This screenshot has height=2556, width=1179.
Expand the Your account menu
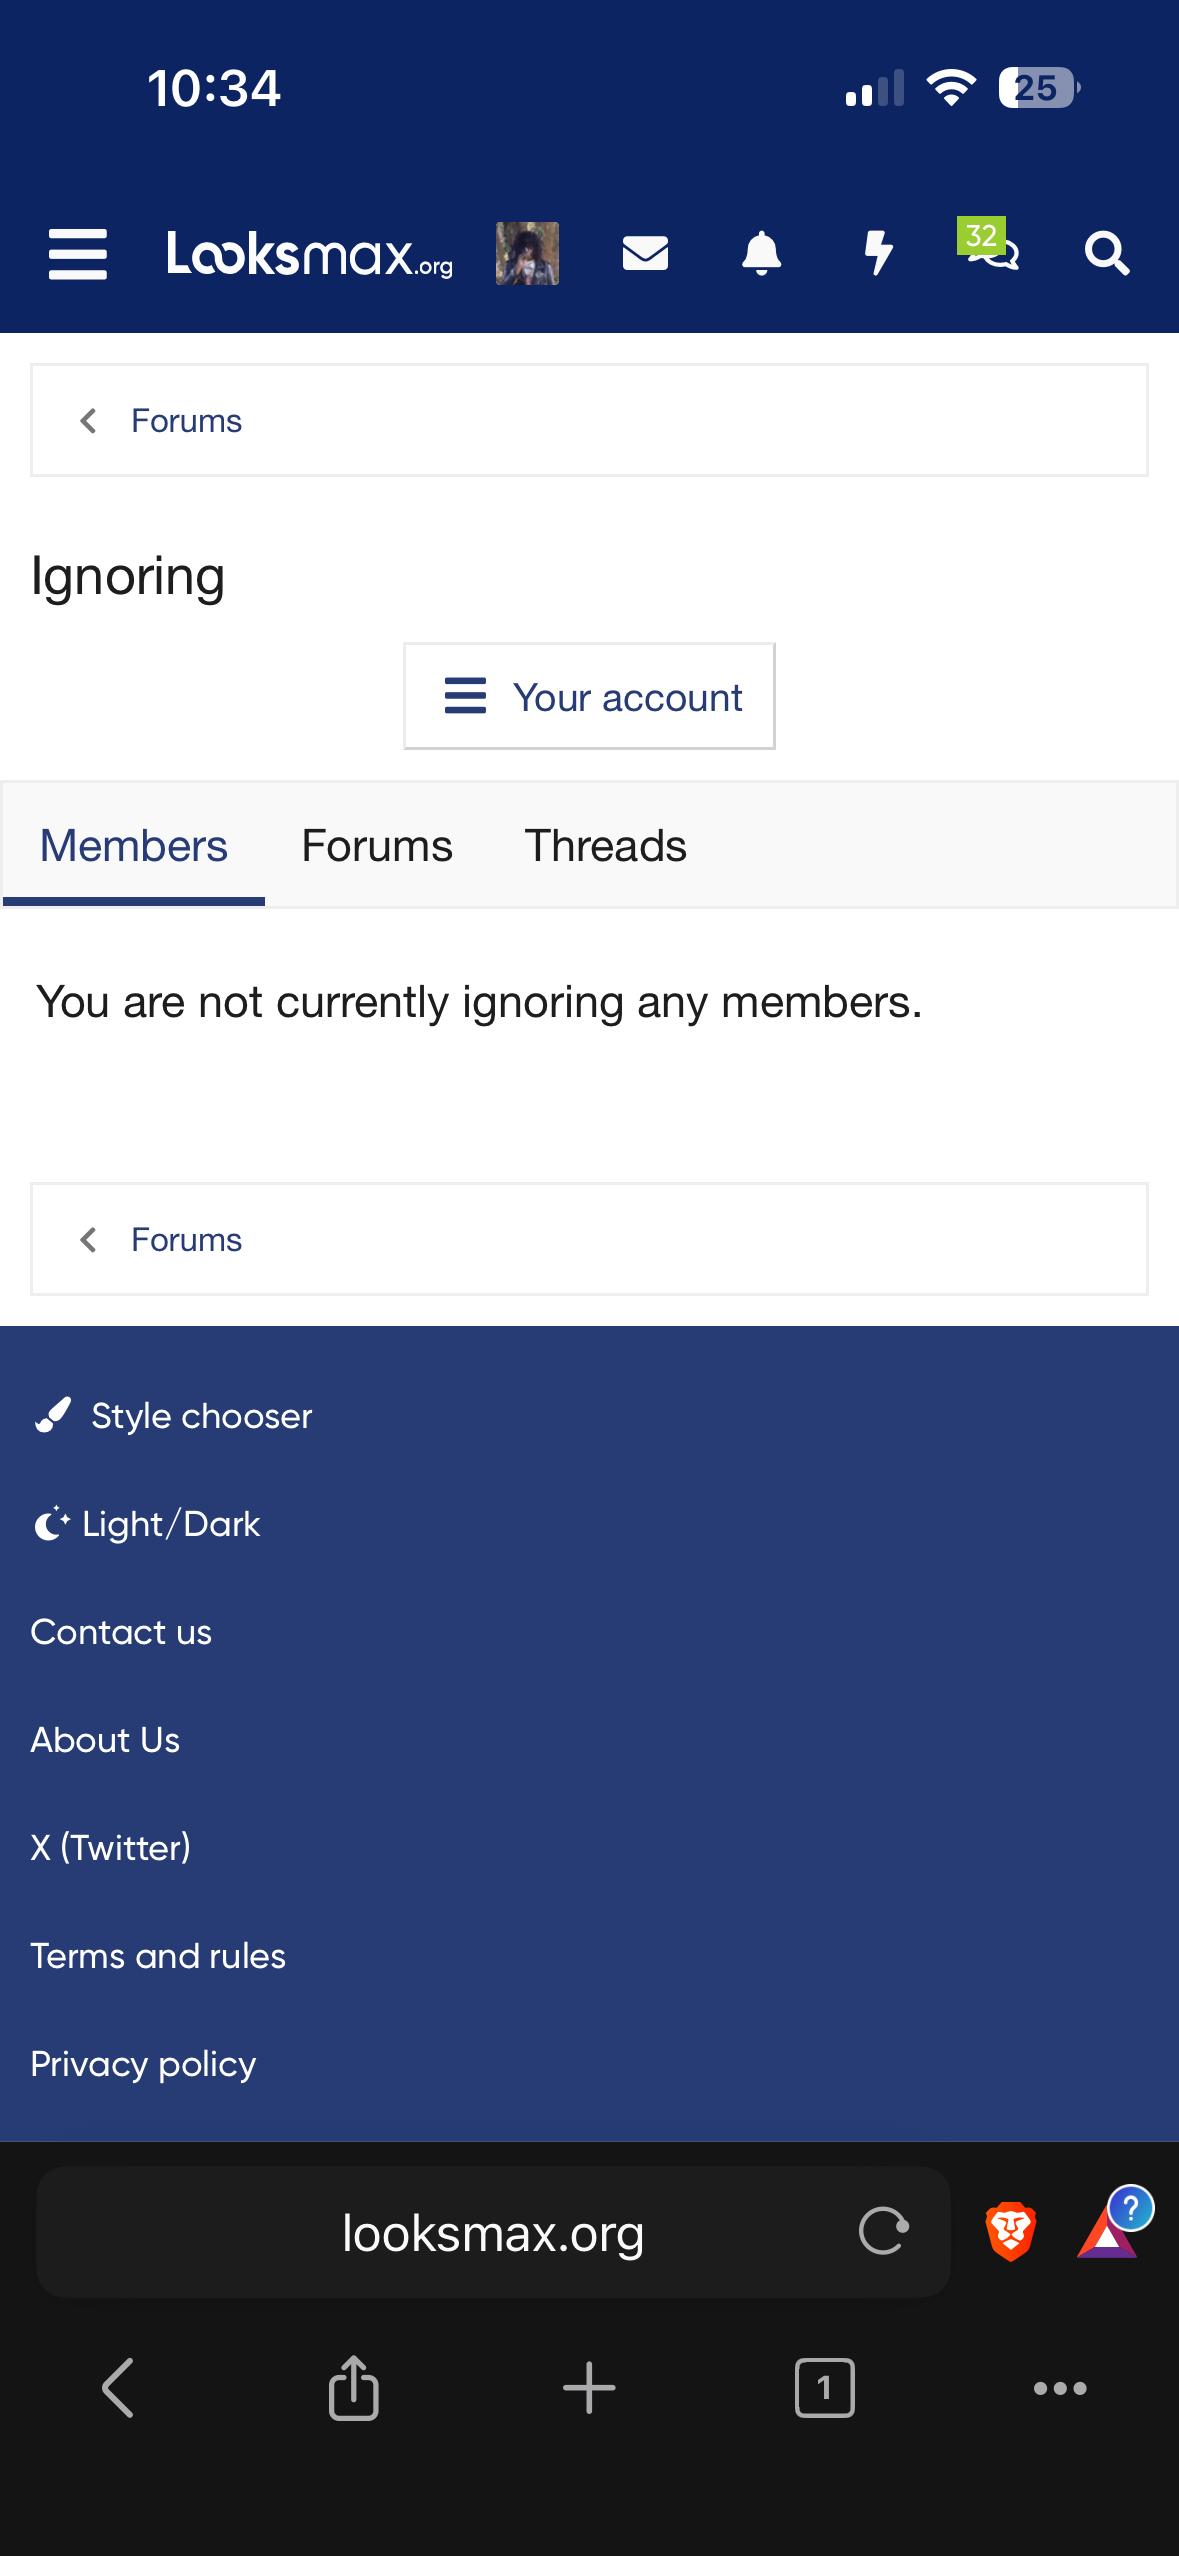[x=589, y=697]
